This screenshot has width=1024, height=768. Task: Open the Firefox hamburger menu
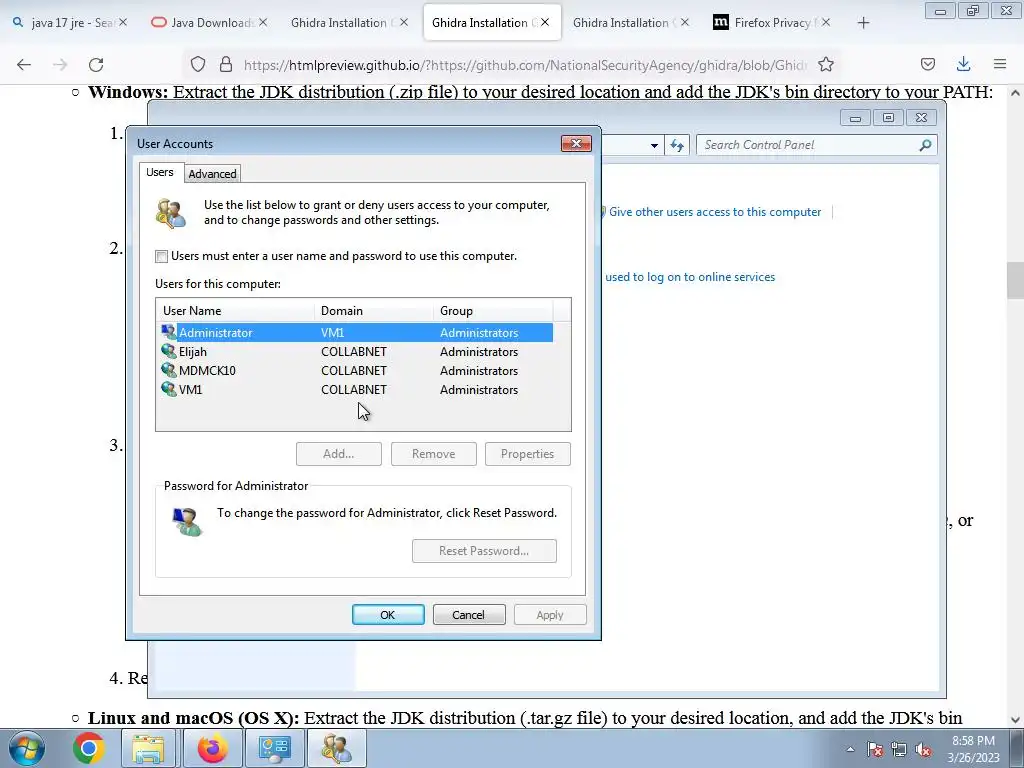coord(1000,64)
